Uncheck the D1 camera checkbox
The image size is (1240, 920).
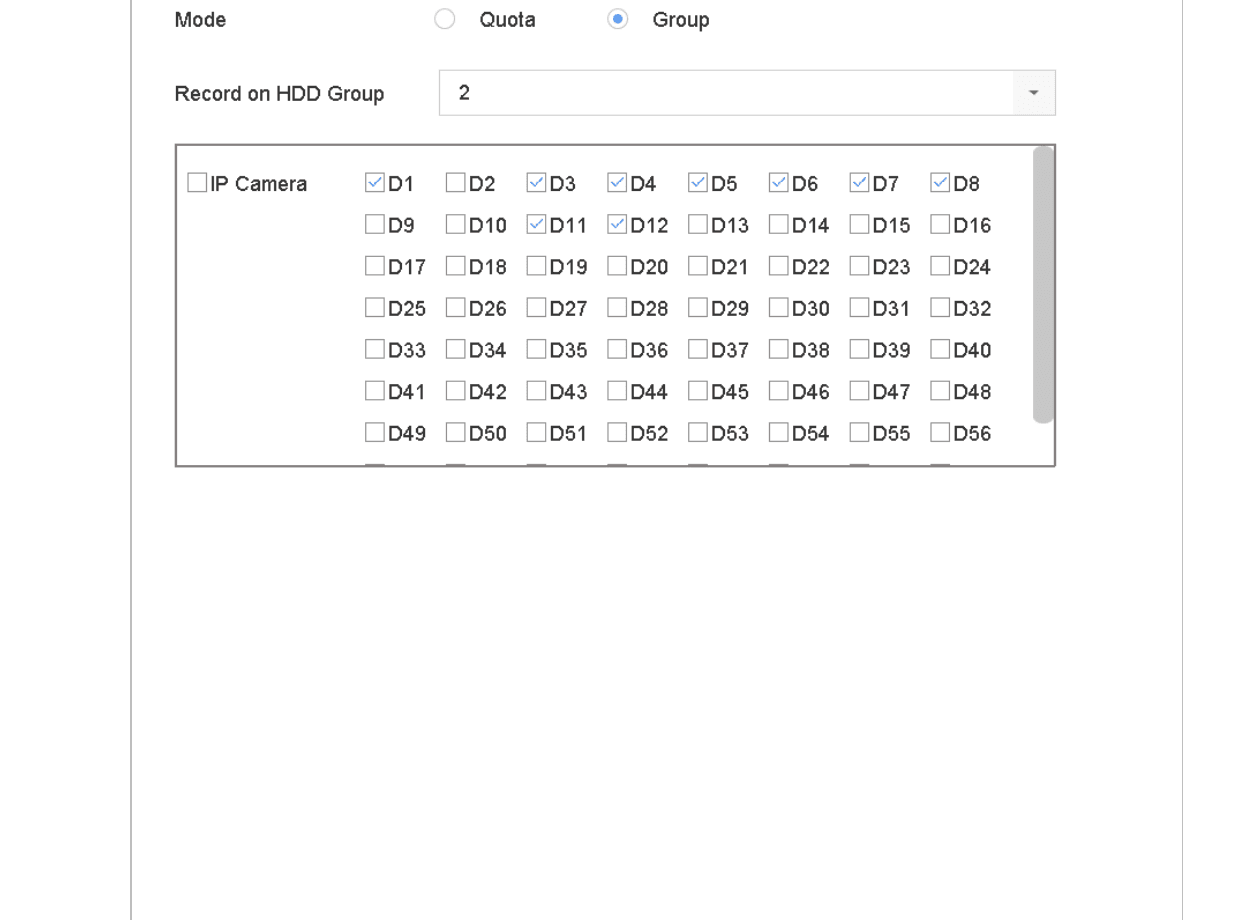coord(375,183)
